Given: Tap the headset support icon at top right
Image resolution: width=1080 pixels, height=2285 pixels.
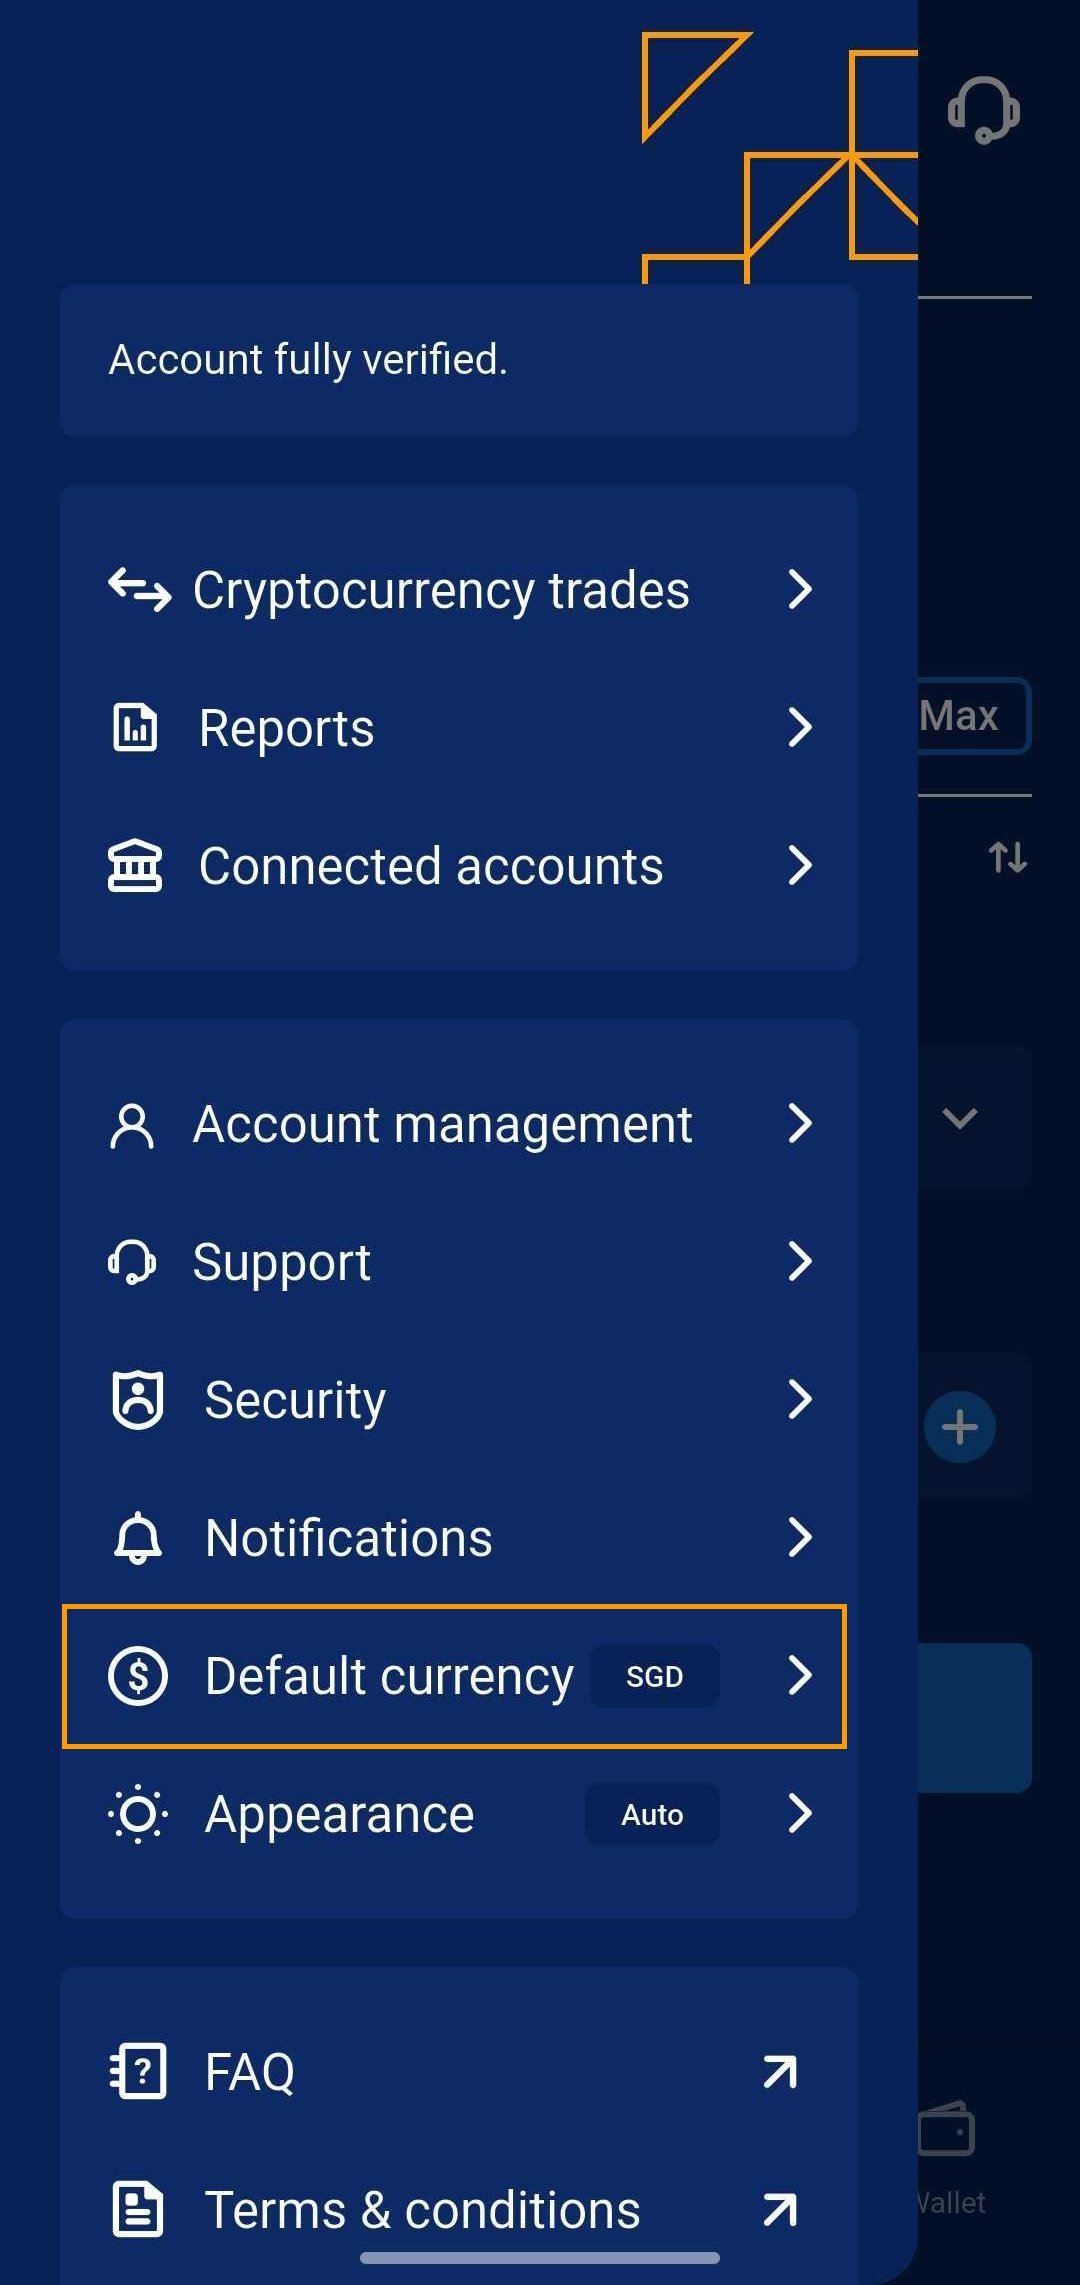Looking at the screenshot, I should pos(983,110).
